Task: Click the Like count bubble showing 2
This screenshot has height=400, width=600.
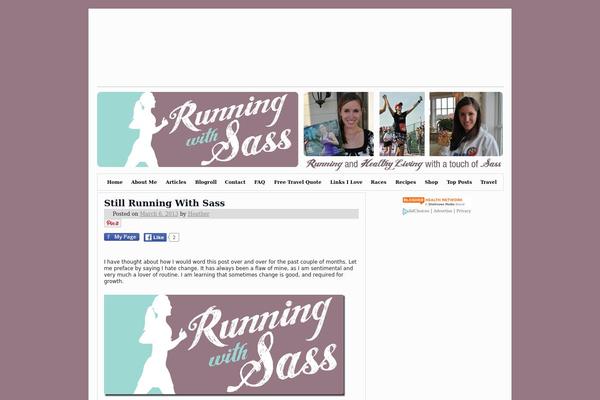Action: (x=174, y=237)
